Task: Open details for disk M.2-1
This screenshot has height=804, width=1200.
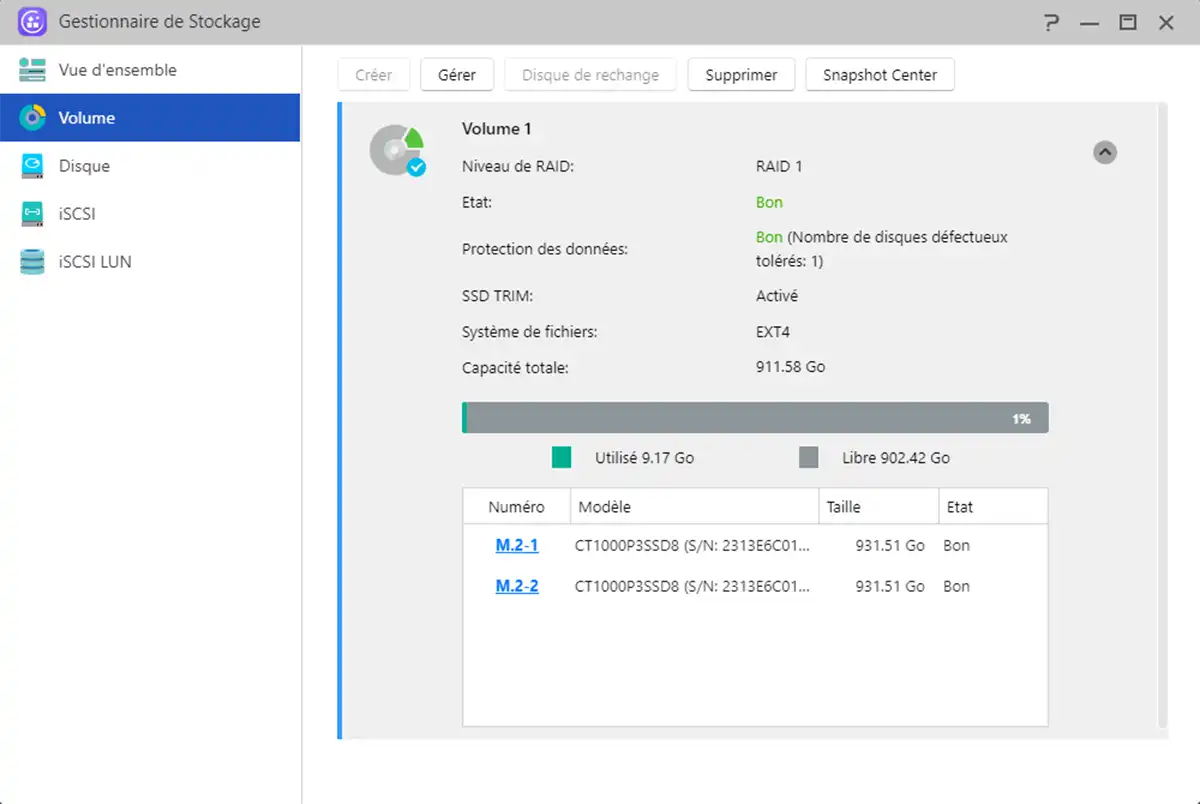Action: pyautogui.click(x=516, y=545)
